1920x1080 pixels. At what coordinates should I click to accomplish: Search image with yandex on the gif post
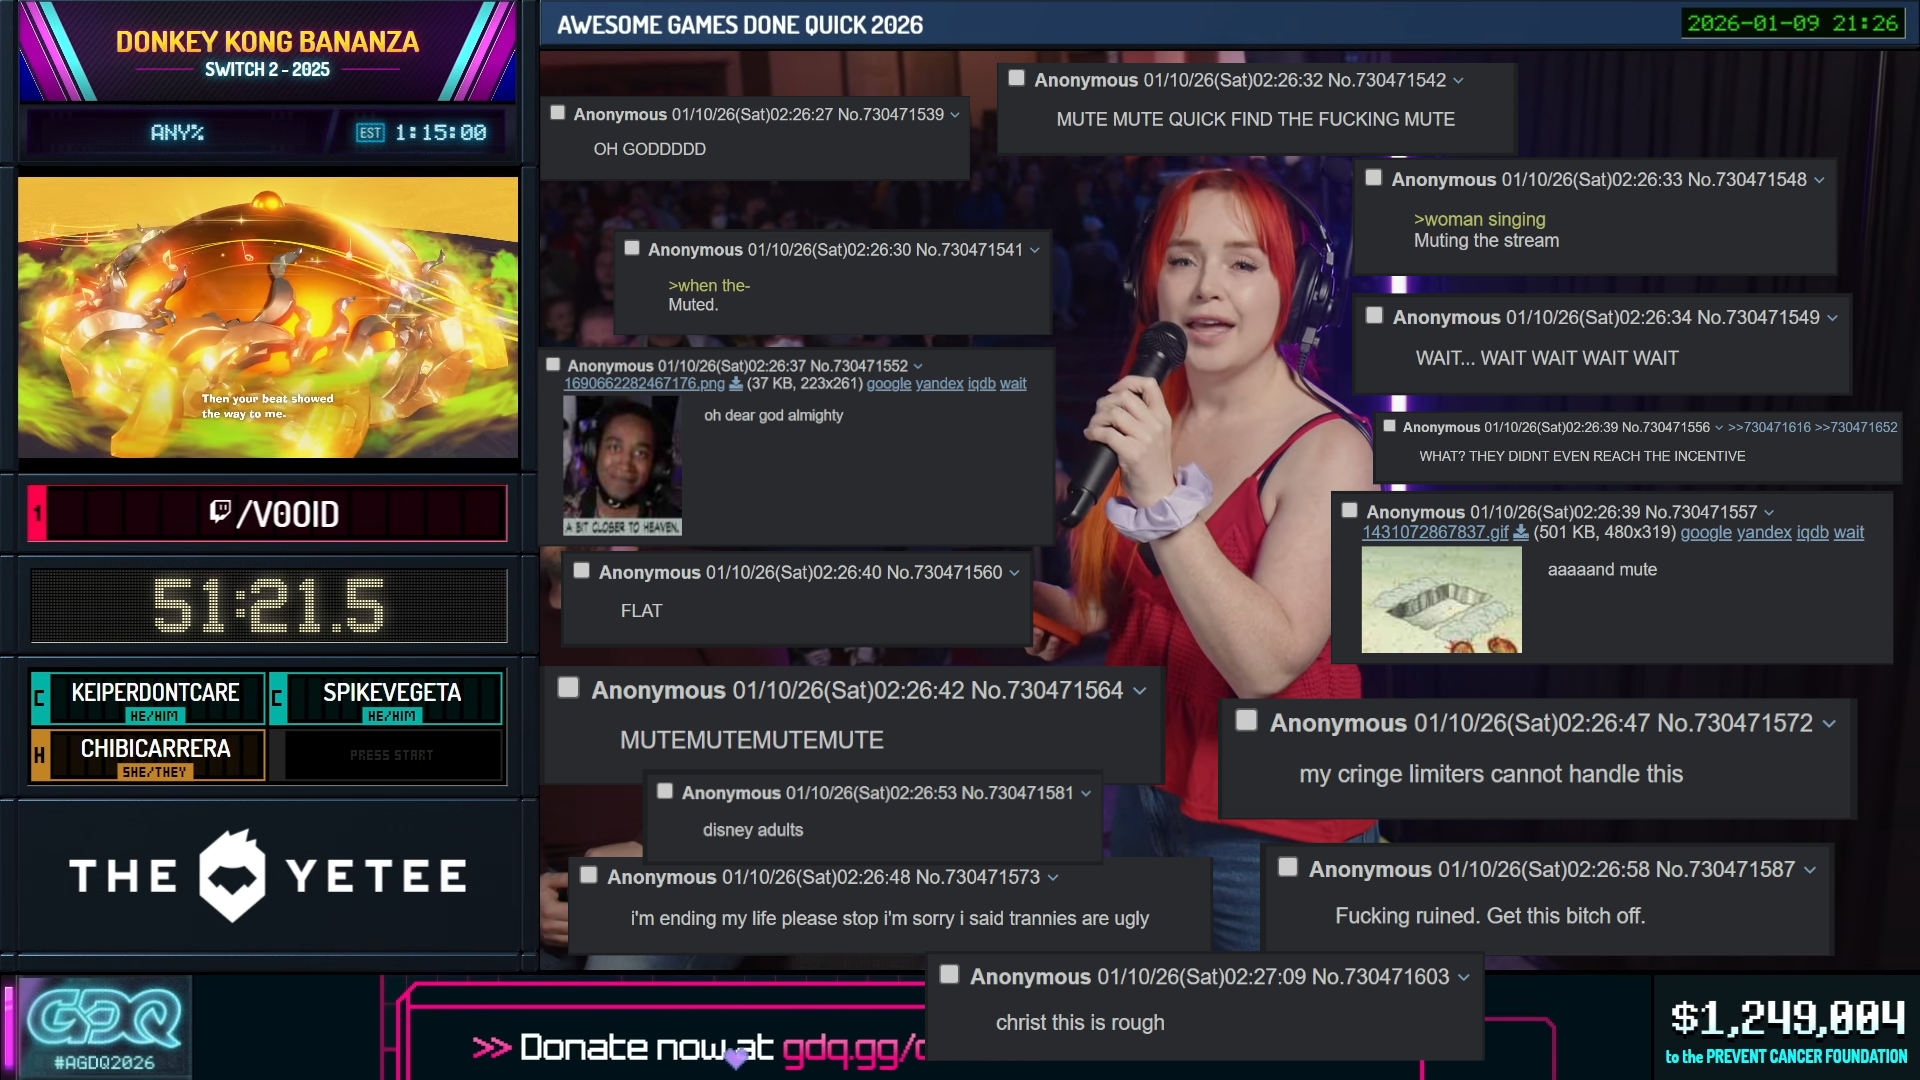(x=1763, y=533)
